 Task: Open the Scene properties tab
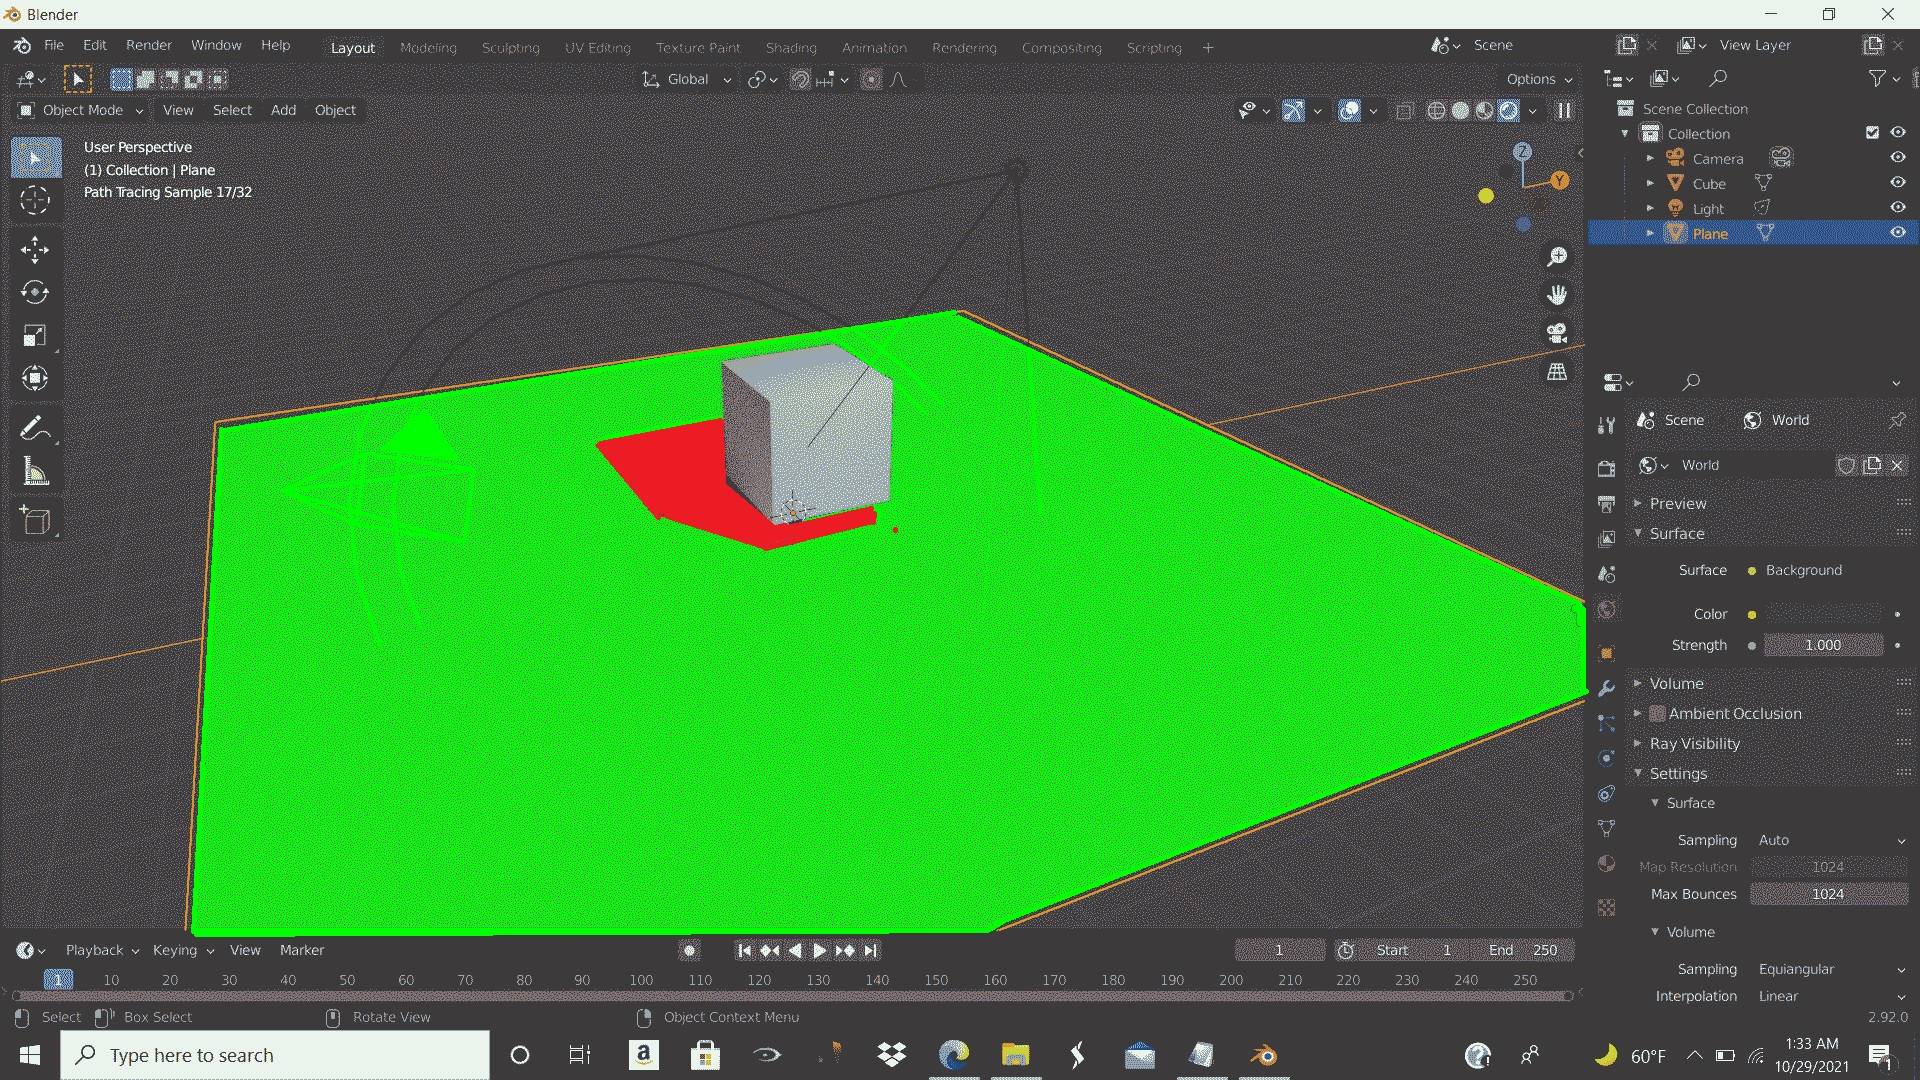tap(1606, 574)
